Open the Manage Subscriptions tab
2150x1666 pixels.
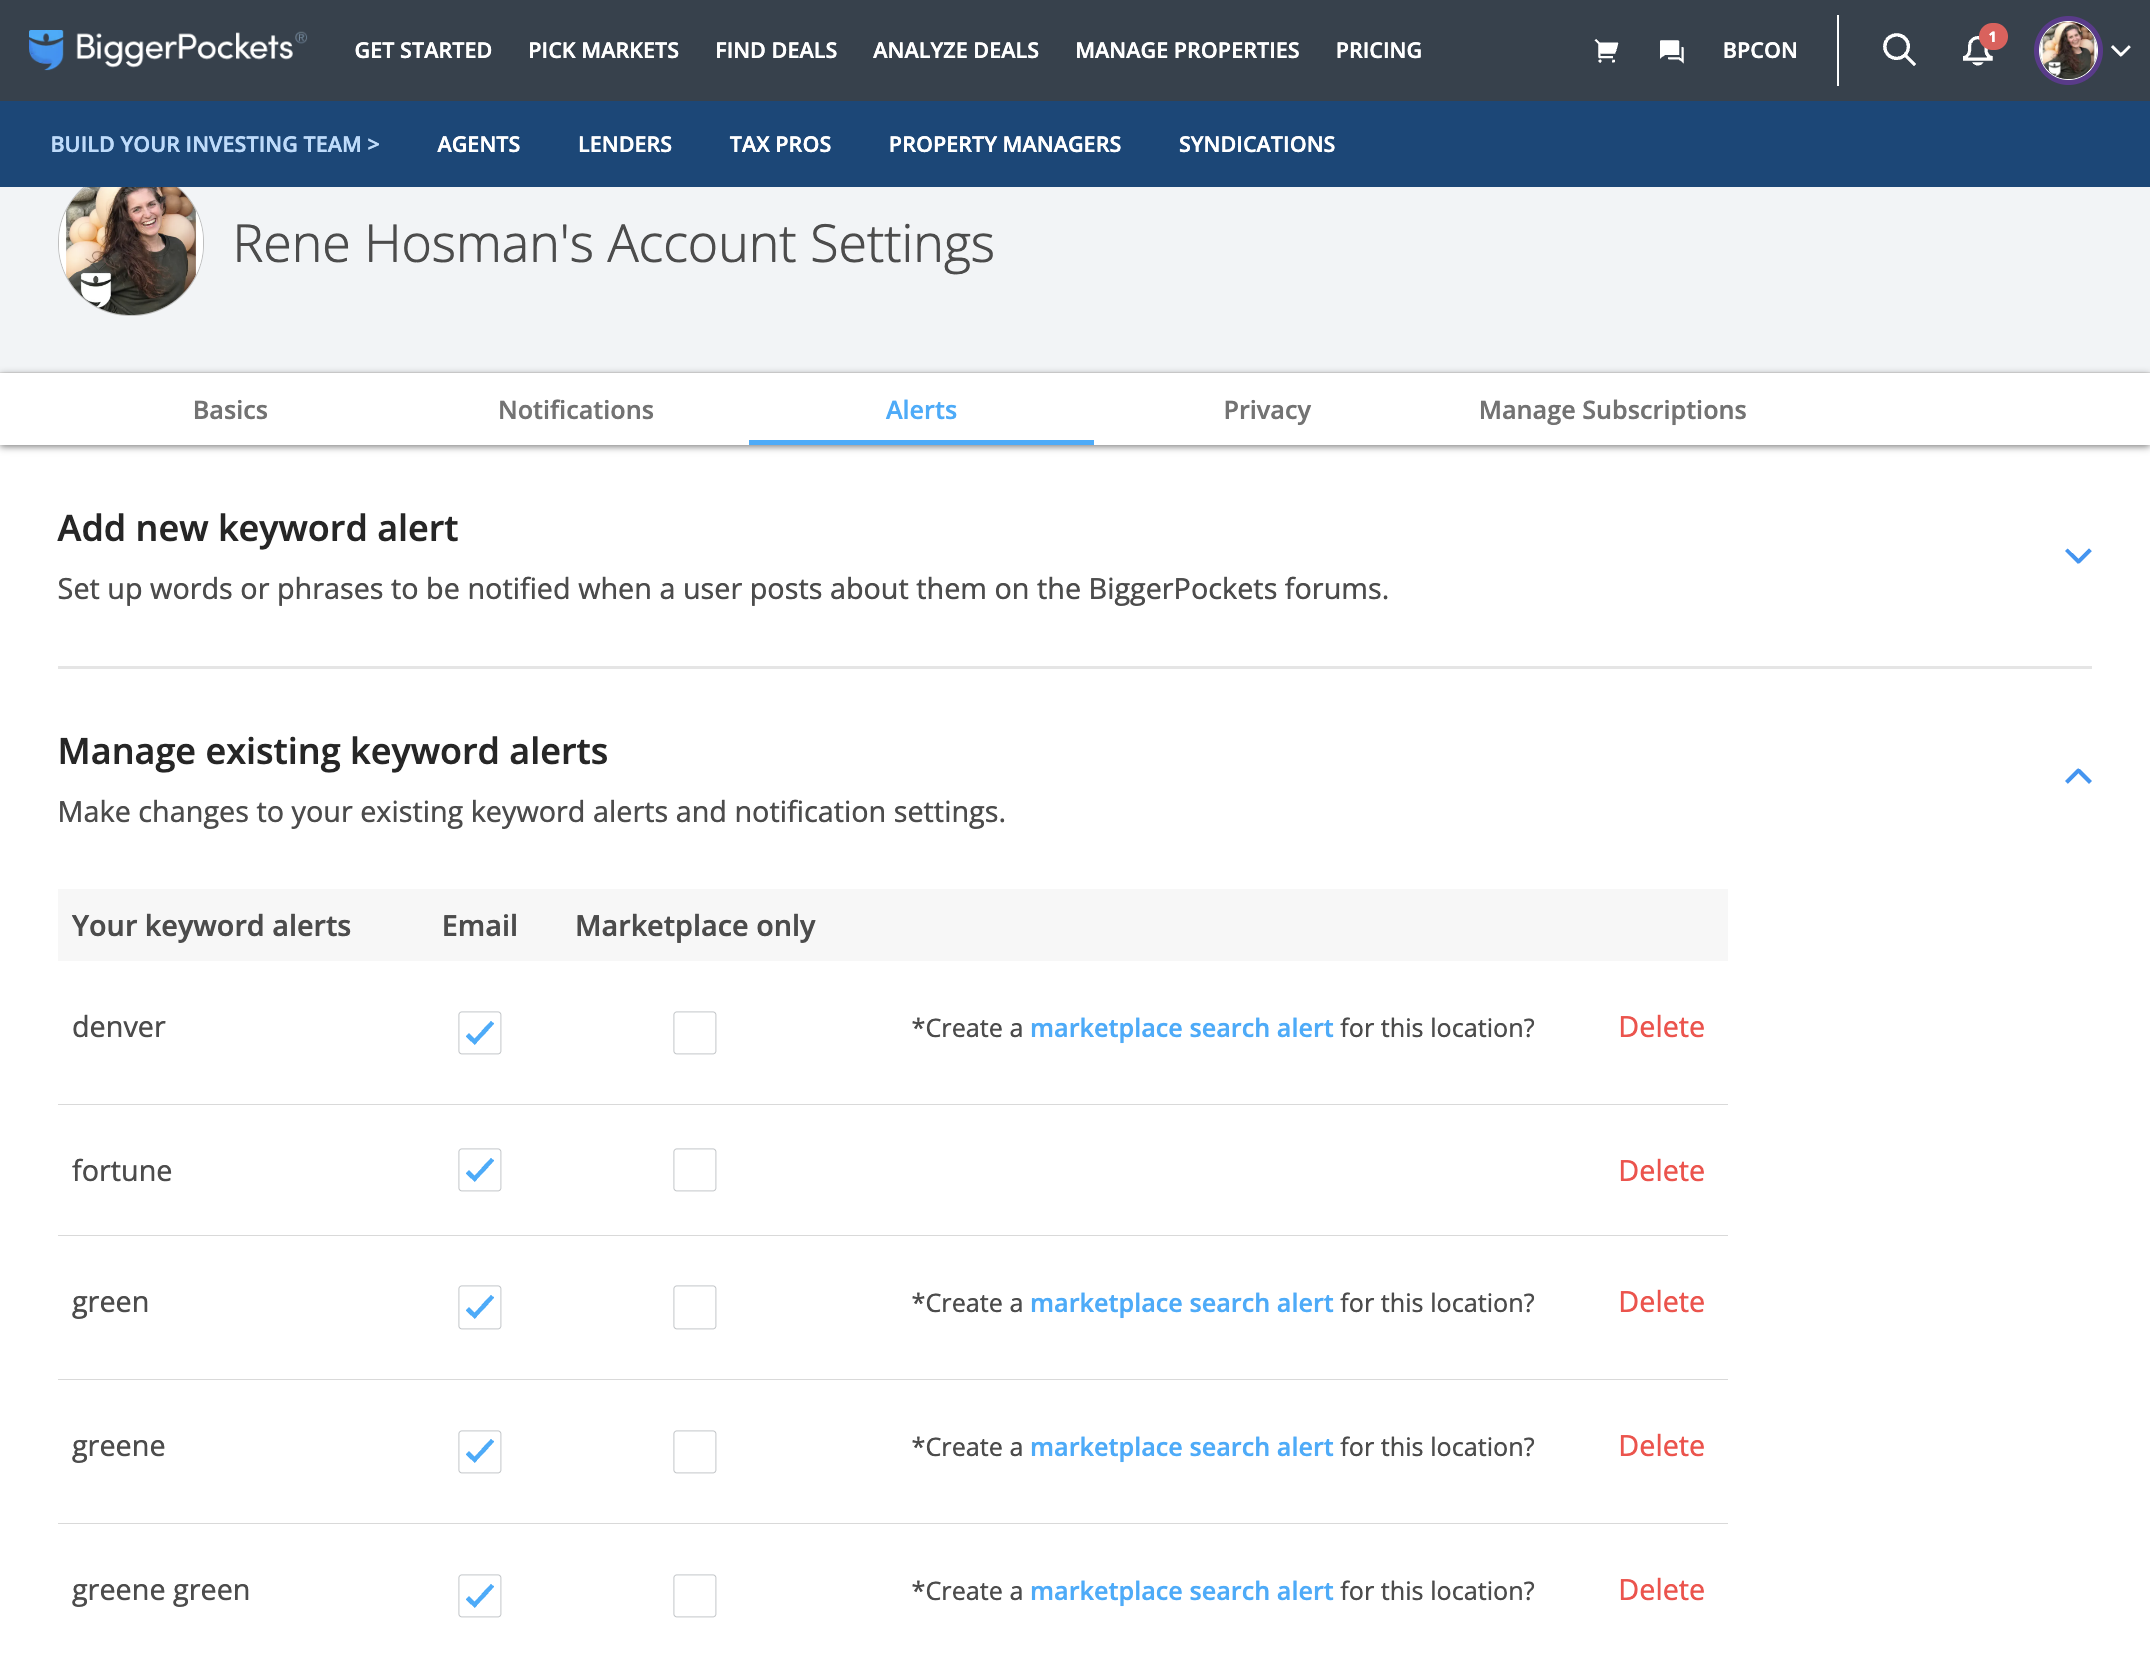click(x=1612, y=410)
